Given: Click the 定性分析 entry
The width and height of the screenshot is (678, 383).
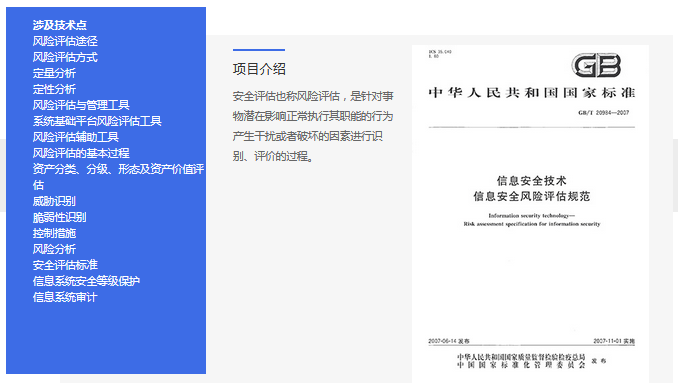Looking at the screenshot, I should click(x=54, y=89).
